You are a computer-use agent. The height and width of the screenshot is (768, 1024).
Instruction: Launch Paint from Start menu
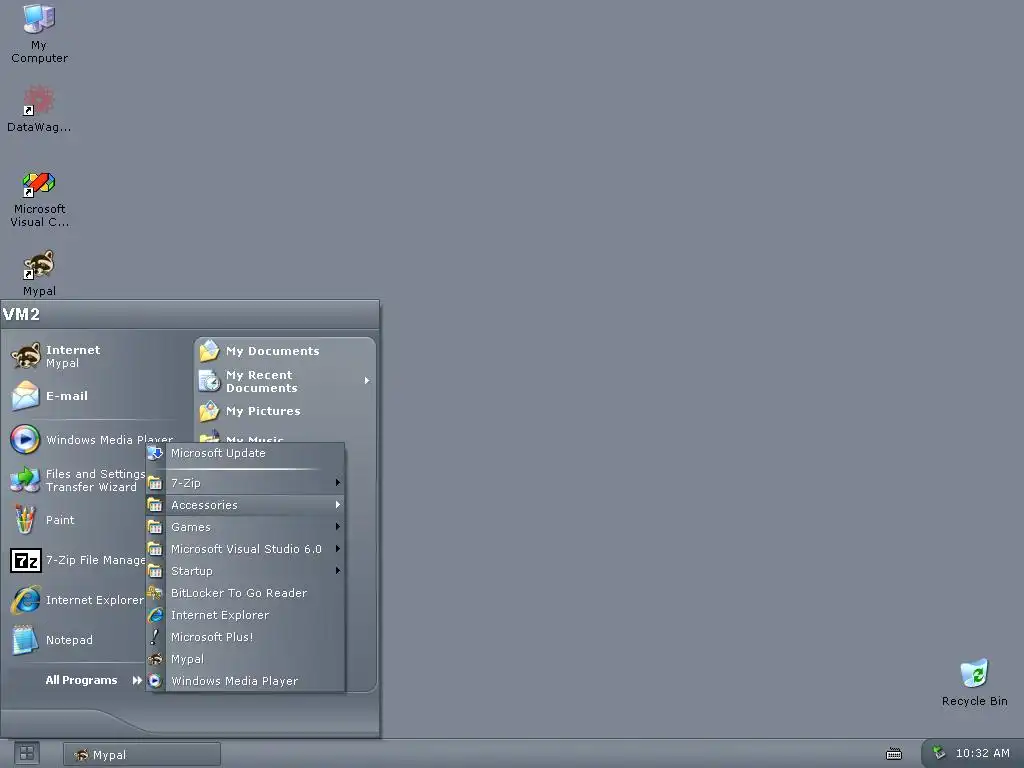(x=77, y=520)
